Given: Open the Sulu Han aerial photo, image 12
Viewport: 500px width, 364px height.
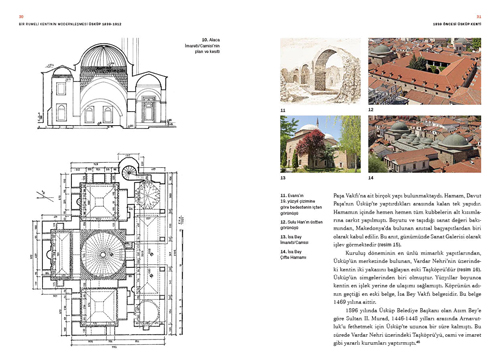Looking at the screenshot, I should 424,71.
